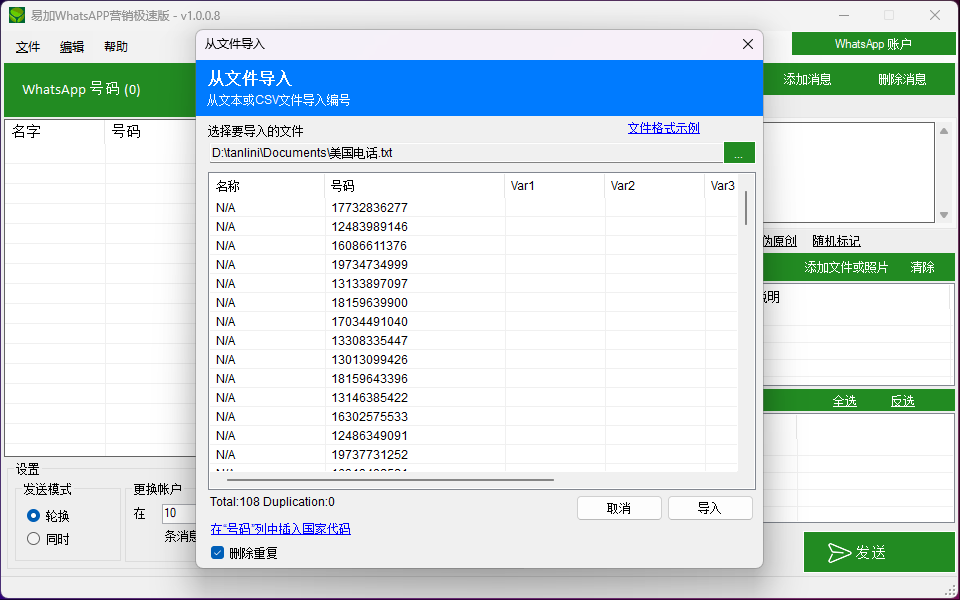The image size is (960, 600).
Task: Click 删除消息 in the main window
Action: click(902, 79)
